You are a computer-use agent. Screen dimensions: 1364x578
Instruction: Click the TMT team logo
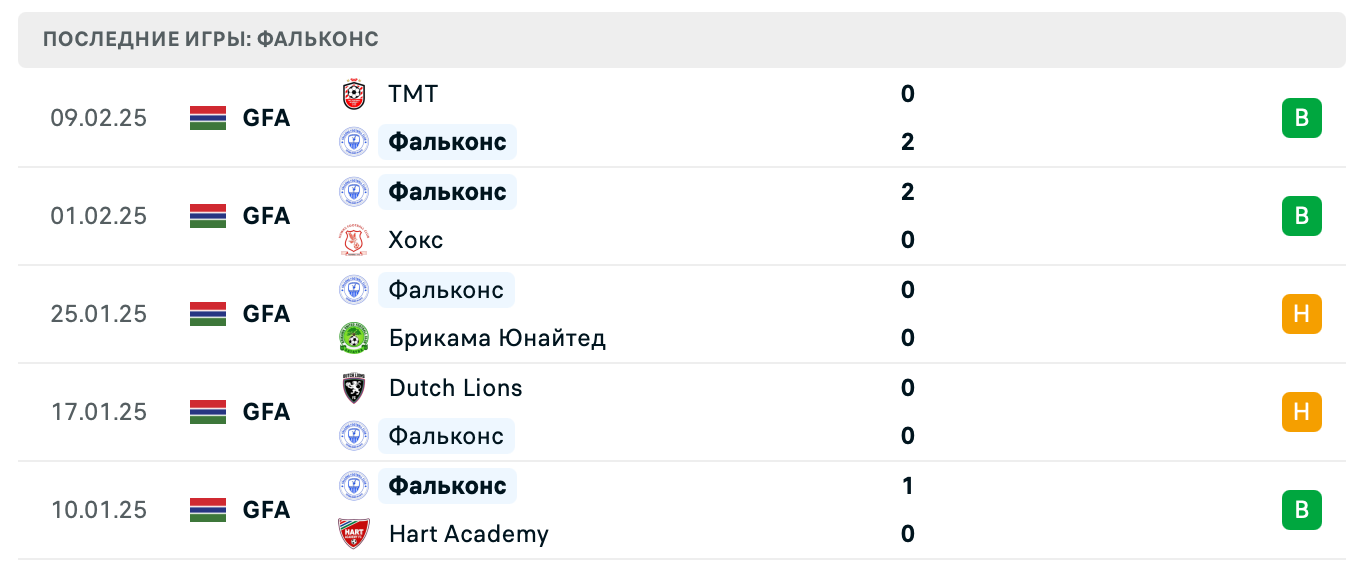[x=354, y=95]
